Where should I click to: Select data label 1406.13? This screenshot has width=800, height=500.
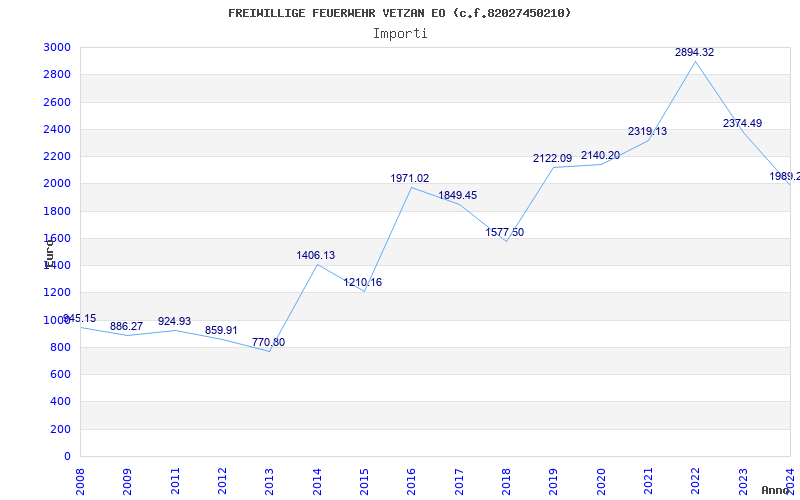point(316,255)
